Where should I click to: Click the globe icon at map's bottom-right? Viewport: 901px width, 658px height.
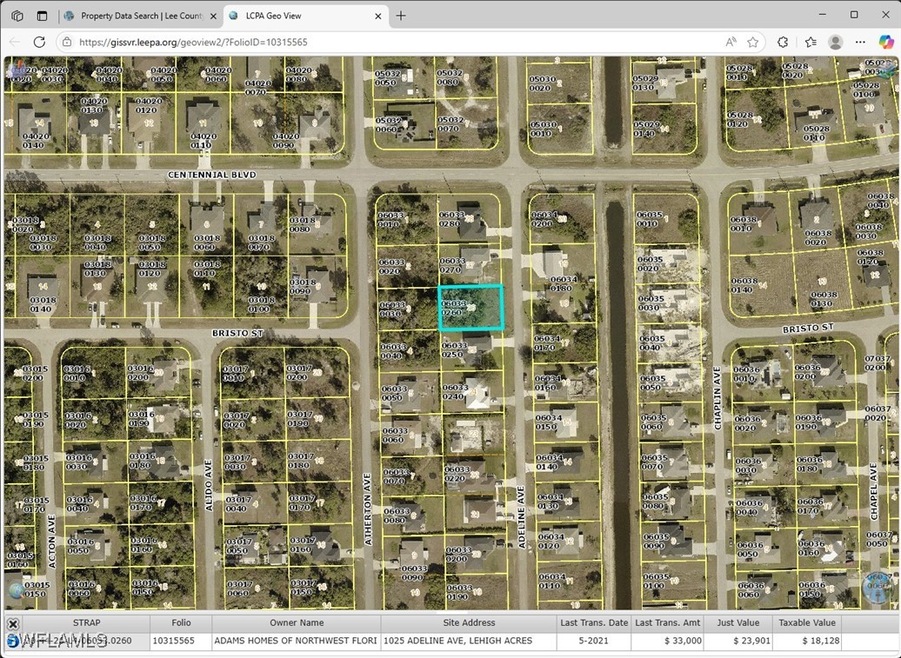tap(878, 587)
